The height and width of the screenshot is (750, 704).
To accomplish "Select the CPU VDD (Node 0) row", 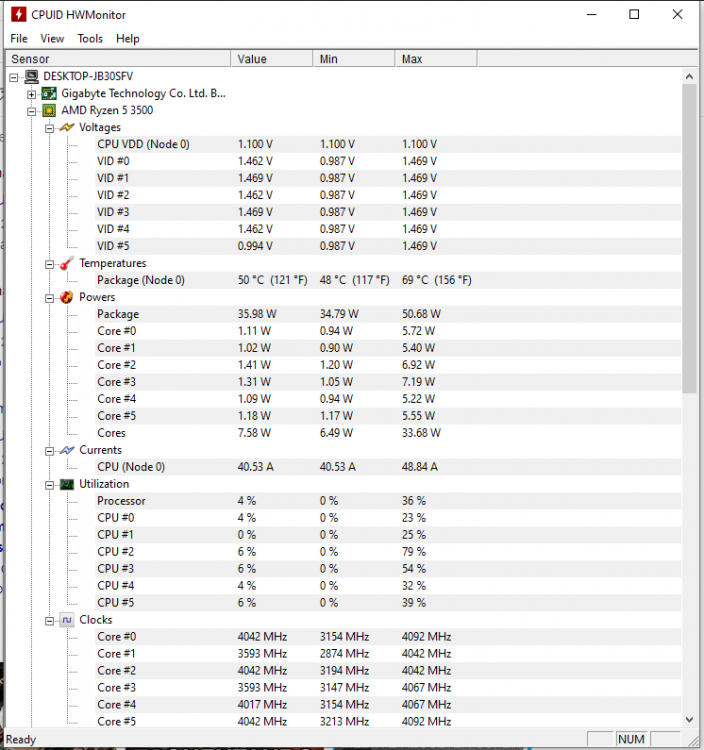I will [388, 144].
